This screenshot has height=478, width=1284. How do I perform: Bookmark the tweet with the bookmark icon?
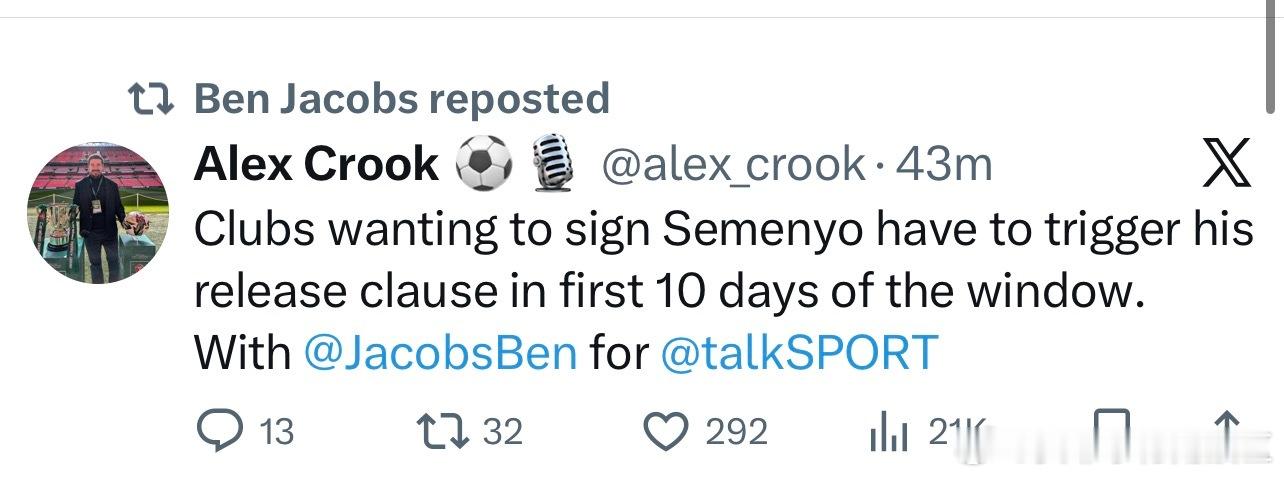point(1110,430)
